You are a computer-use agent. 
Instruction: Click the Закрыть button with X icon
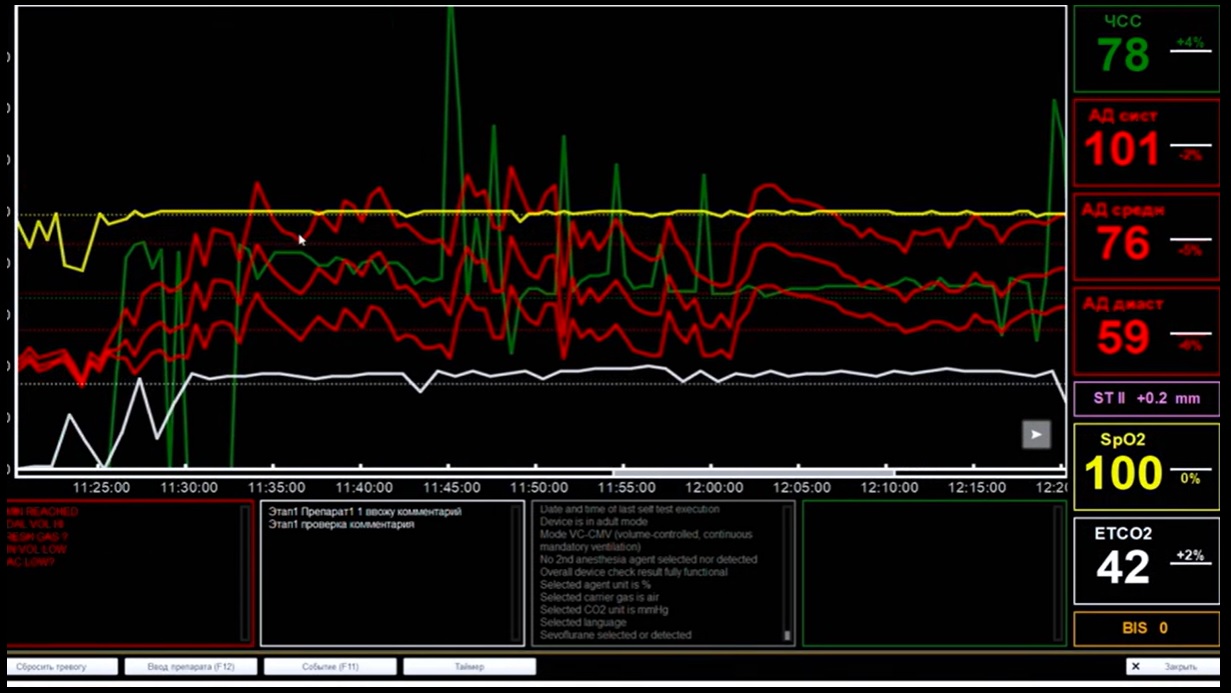1172,666
